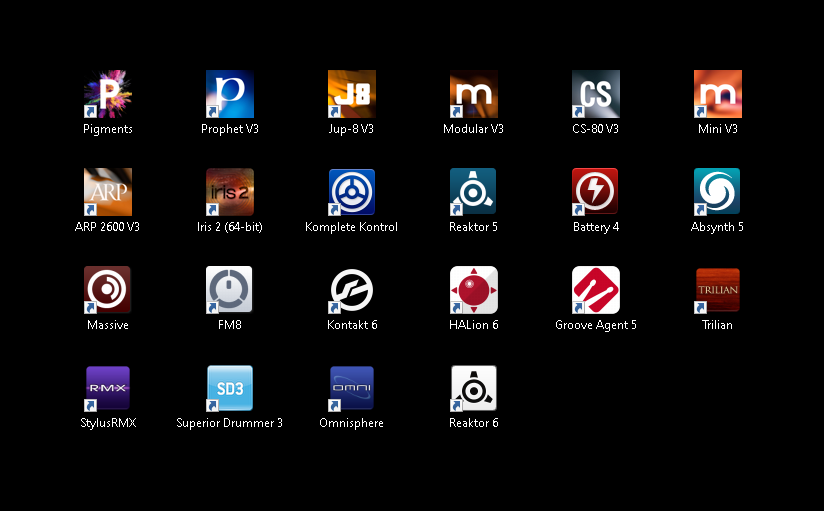
Task: Click the Reaktor 6 white icon
Action: point(473,388)
